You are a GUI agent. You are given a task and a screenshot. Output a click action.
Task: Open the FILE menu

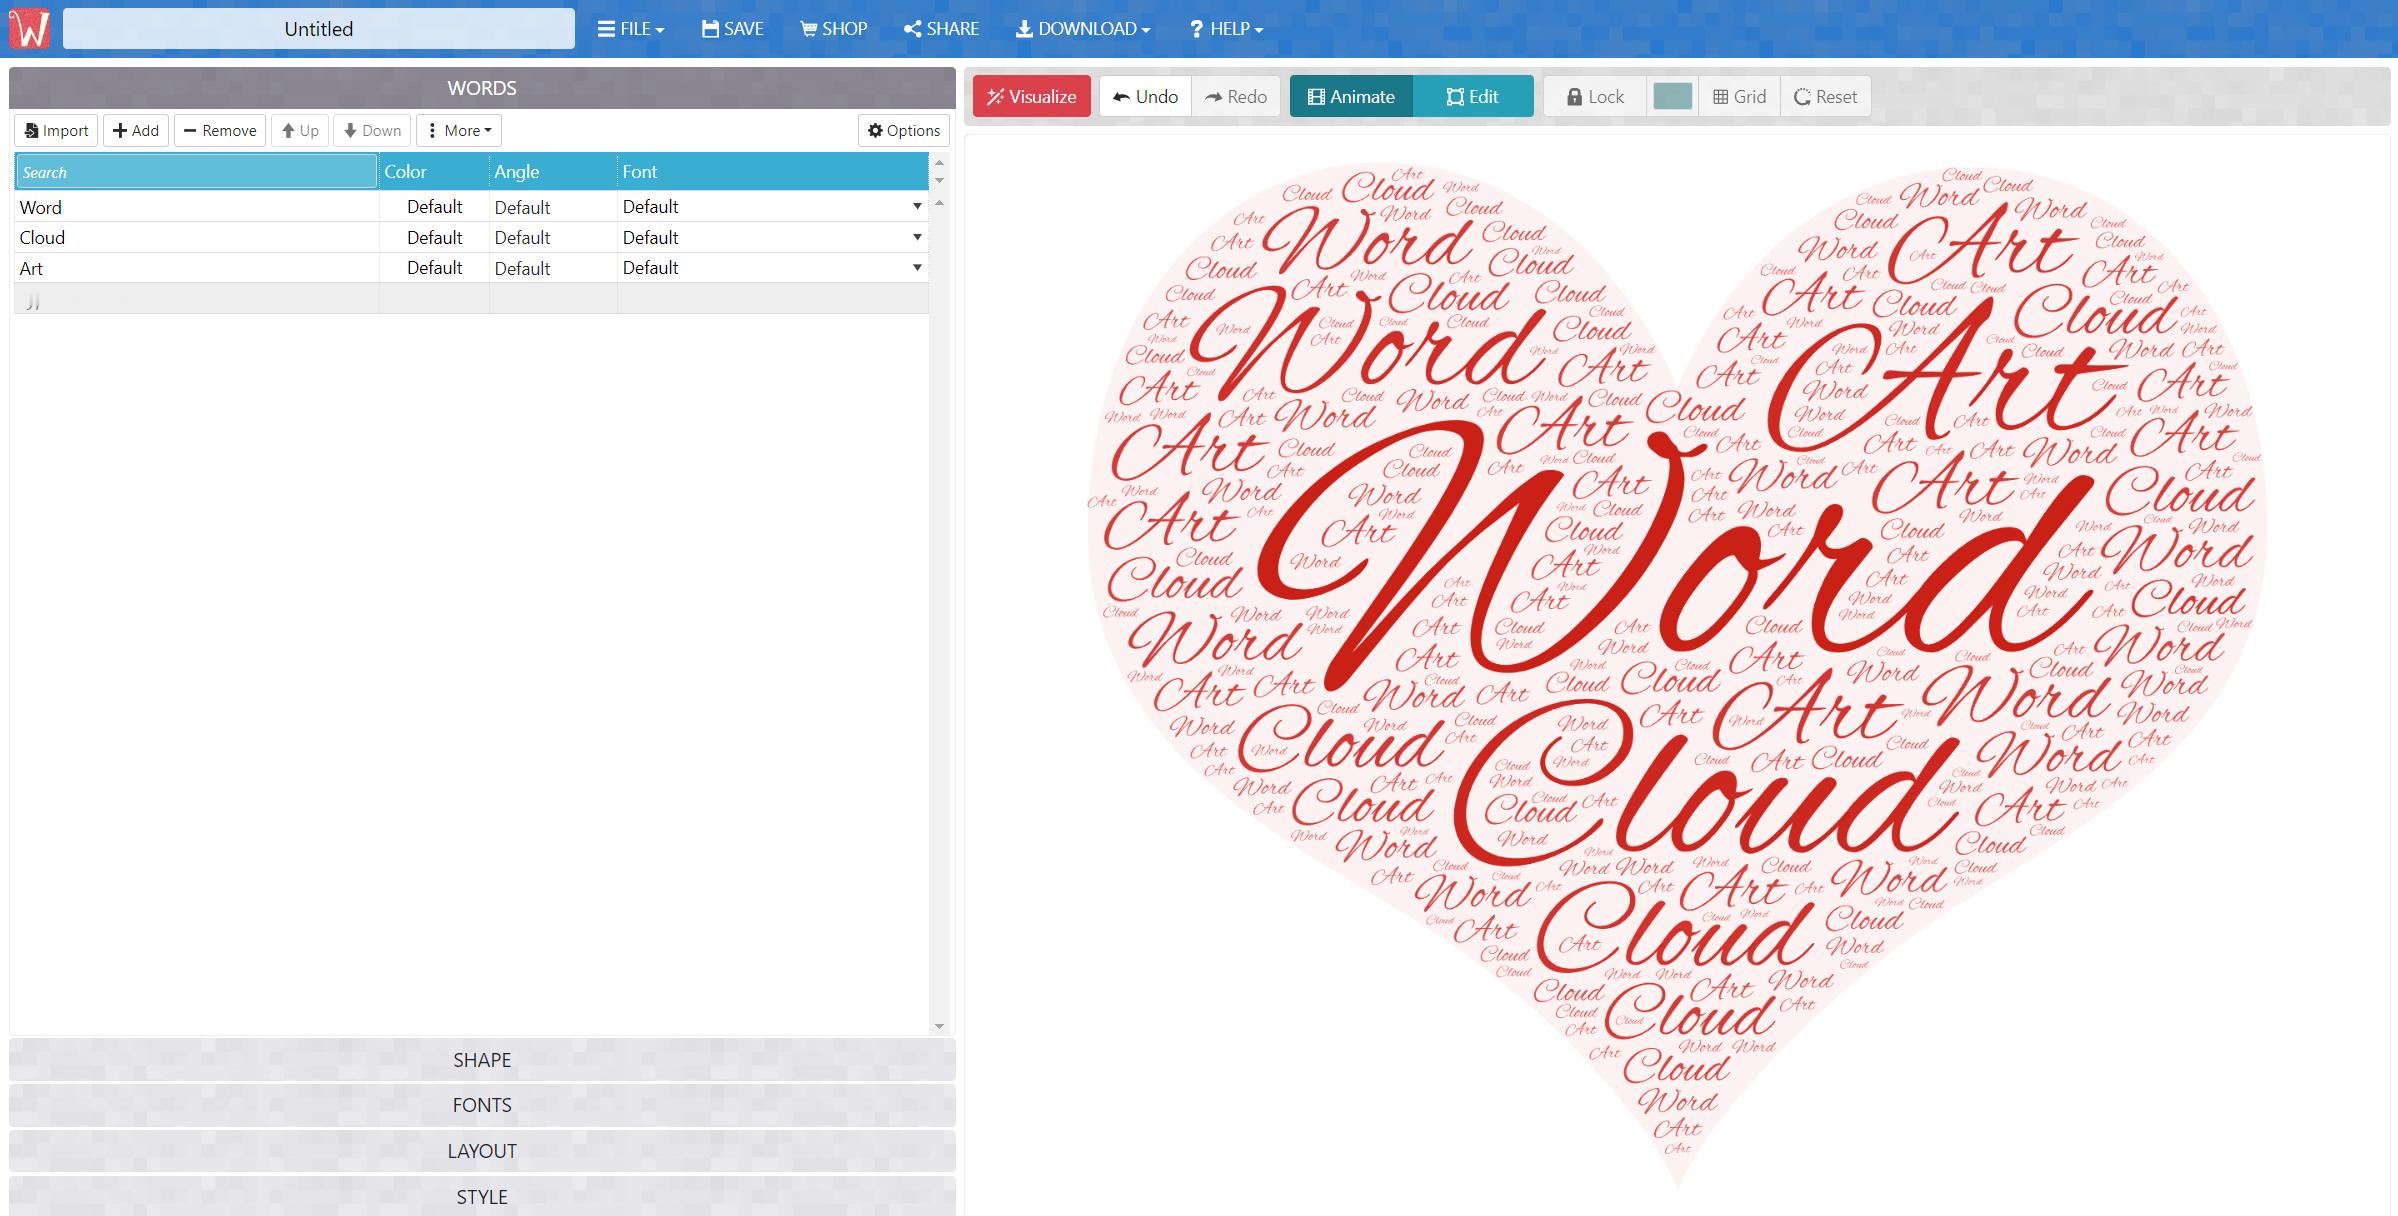(x=631, y=29)
